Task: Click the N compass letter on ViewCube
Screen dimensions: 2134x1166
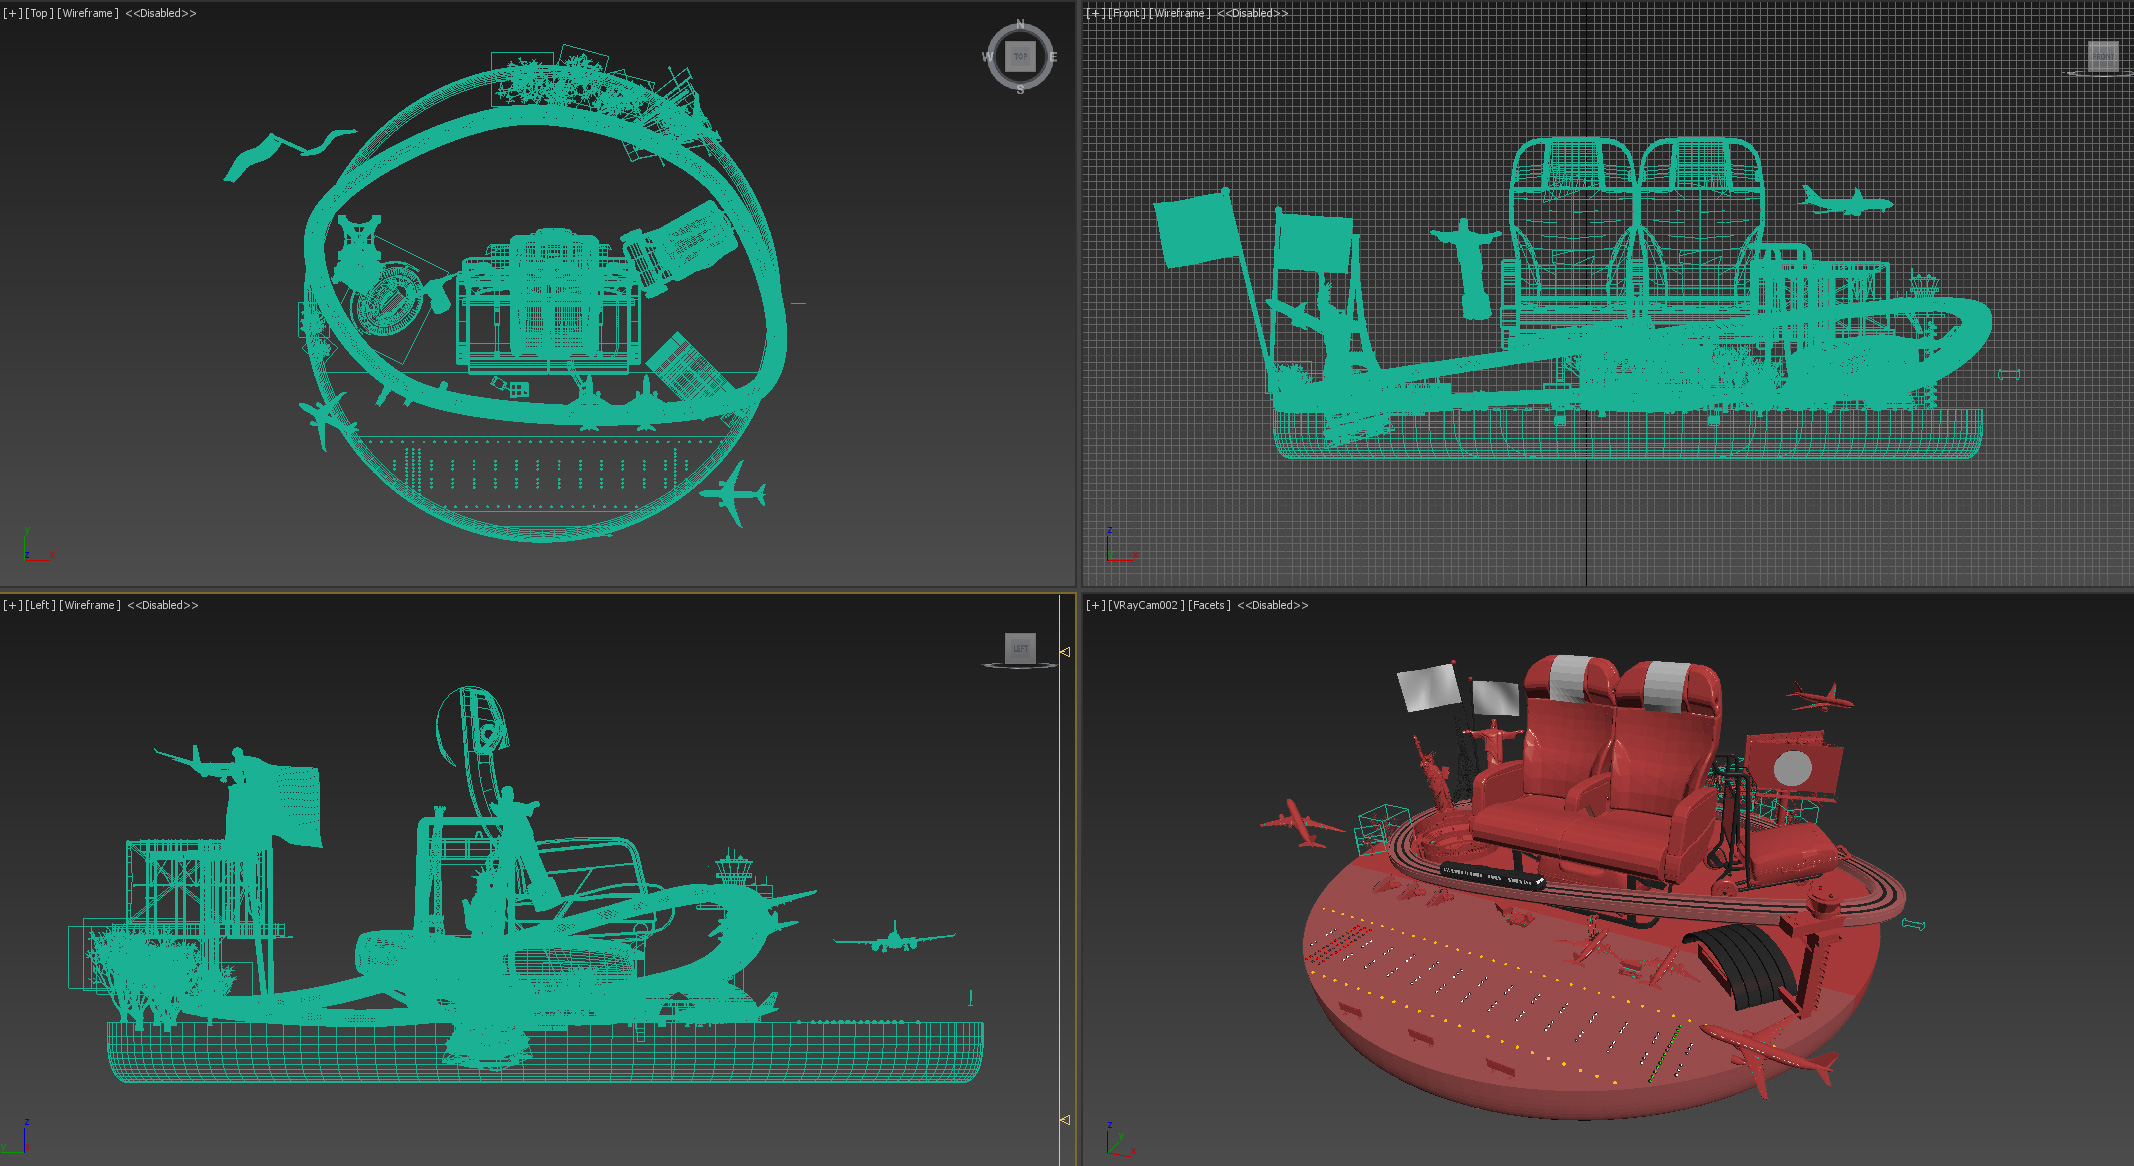Action: 1020,24
